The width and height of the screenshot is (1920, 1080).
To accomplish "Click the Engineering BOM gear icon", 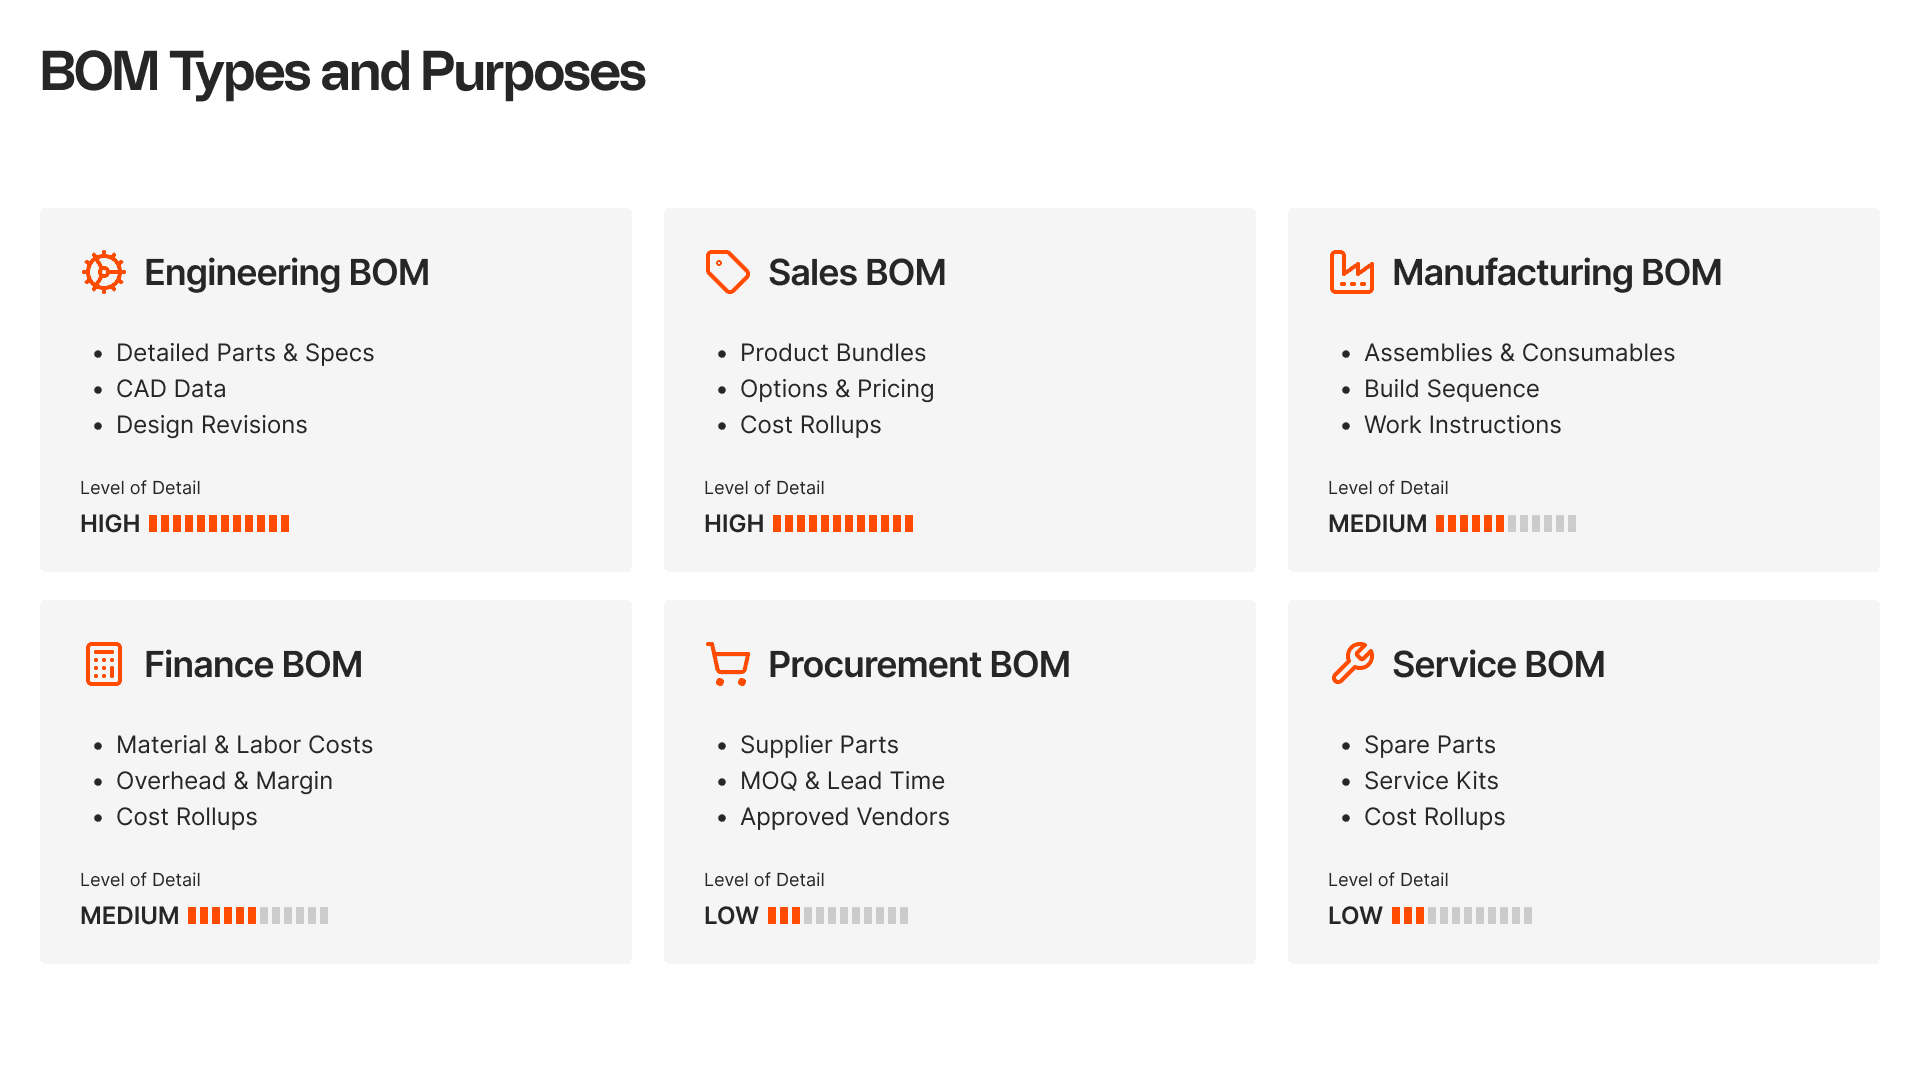I will [104, 272].
